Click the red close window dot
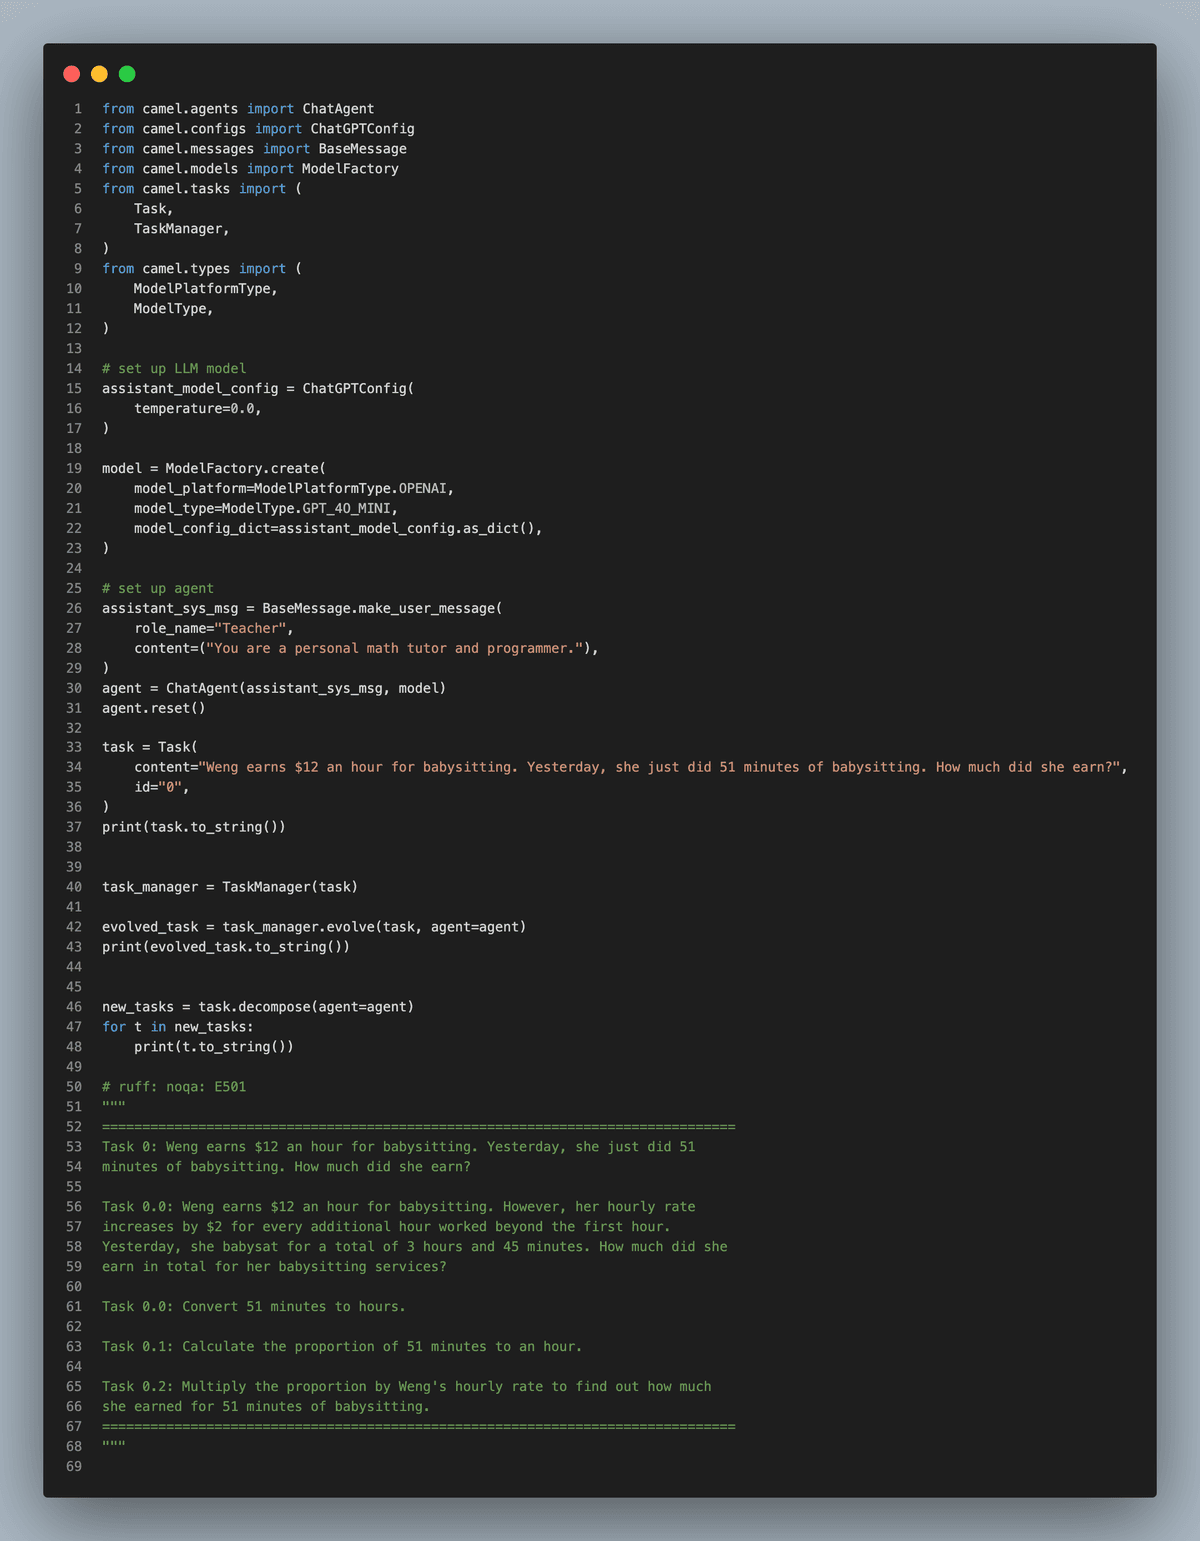Screen dimensions: 1200x1541 coord(71,74)
